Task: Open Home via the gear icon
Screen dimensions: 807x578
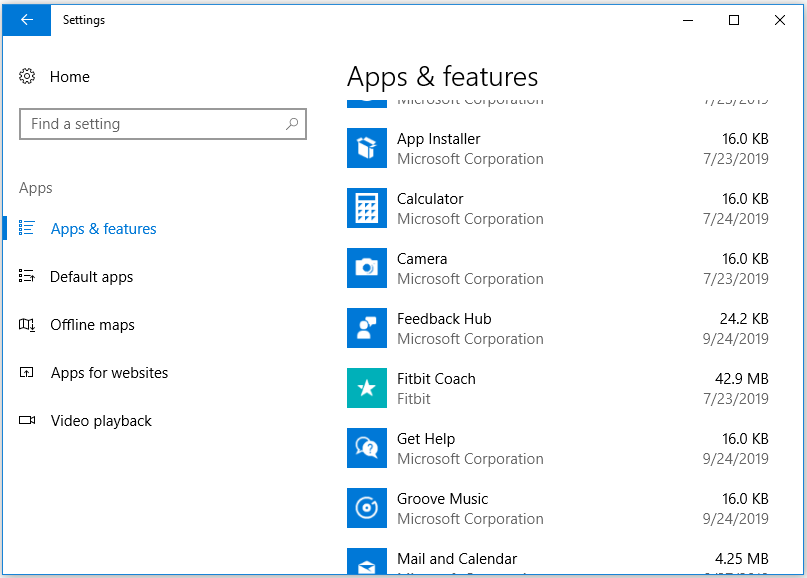Action: (x=27, y=76)
